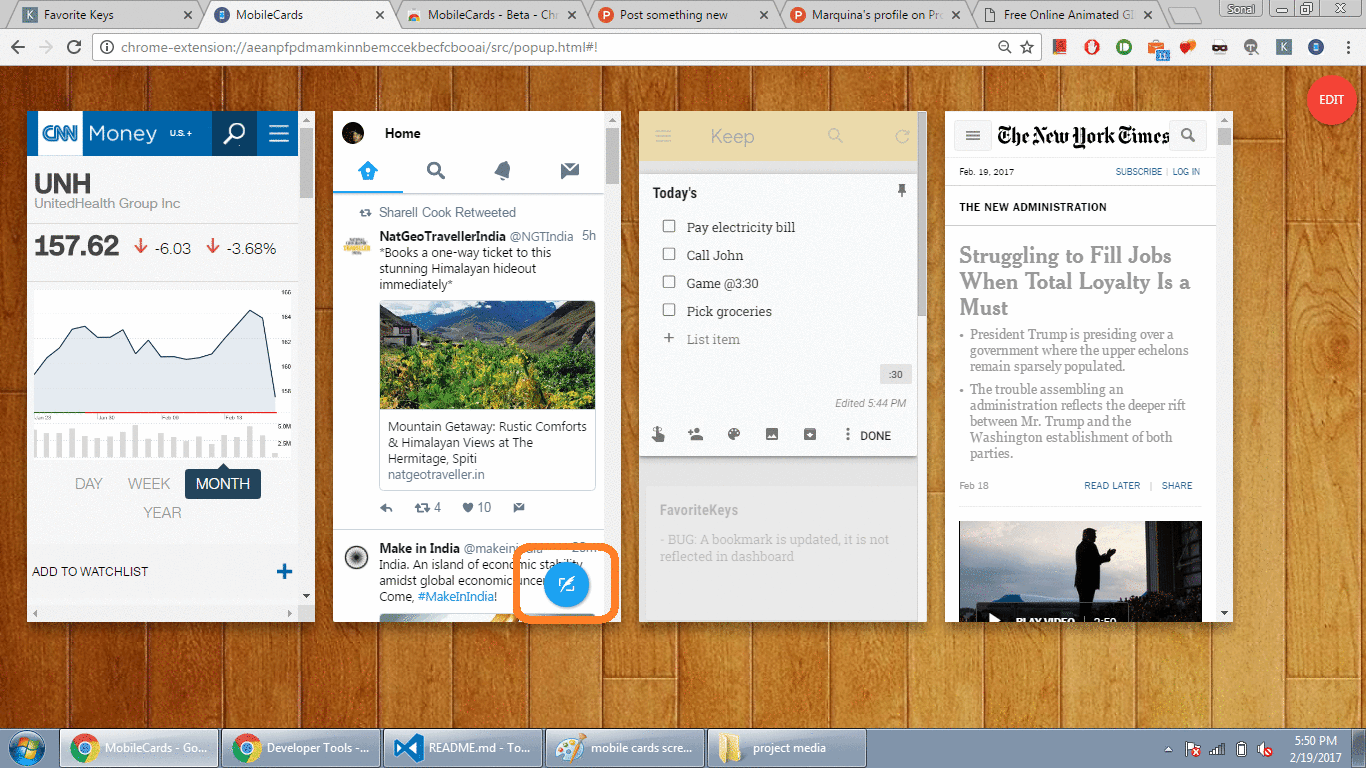Click the K Favorite Keys extension icon
Screen dimensions: 1366x768
[1285, 46]
